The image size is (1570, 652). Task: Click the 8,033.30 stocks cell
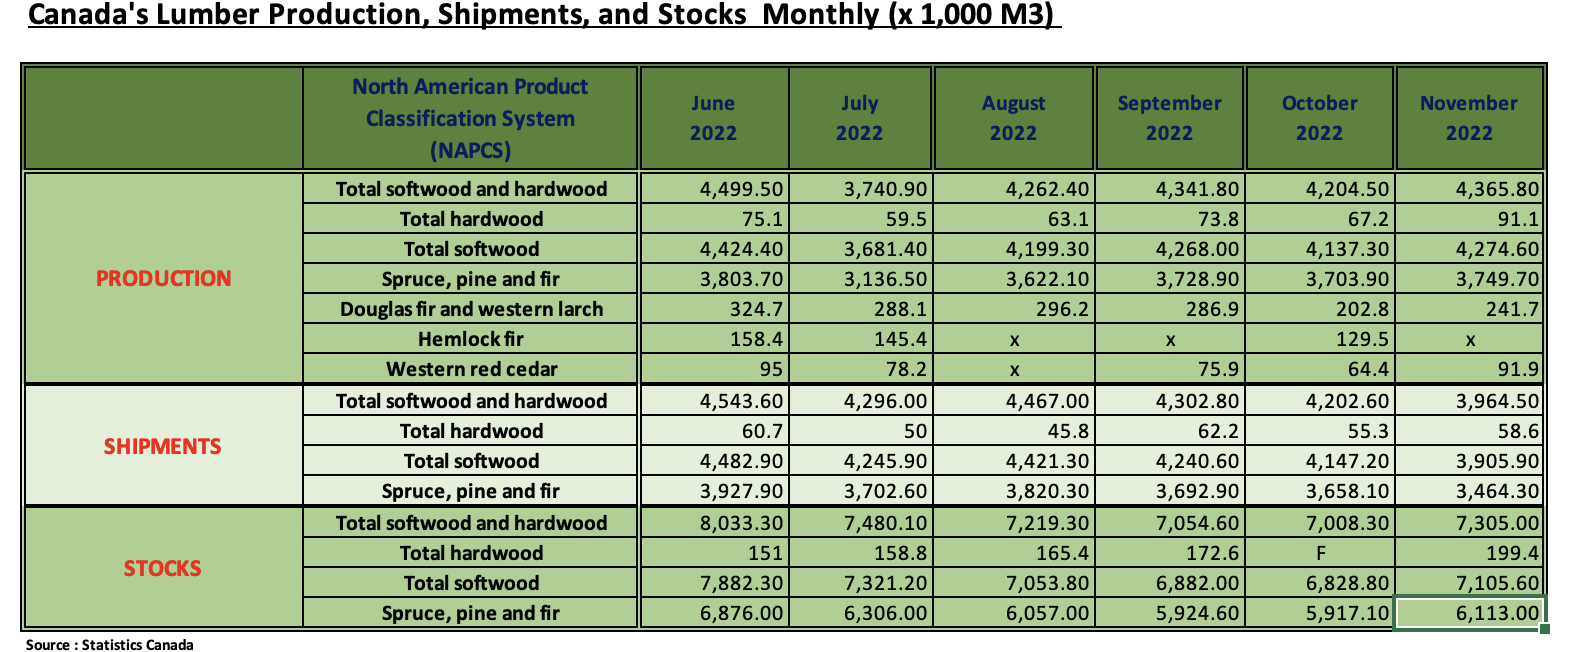tap(714, 523)
